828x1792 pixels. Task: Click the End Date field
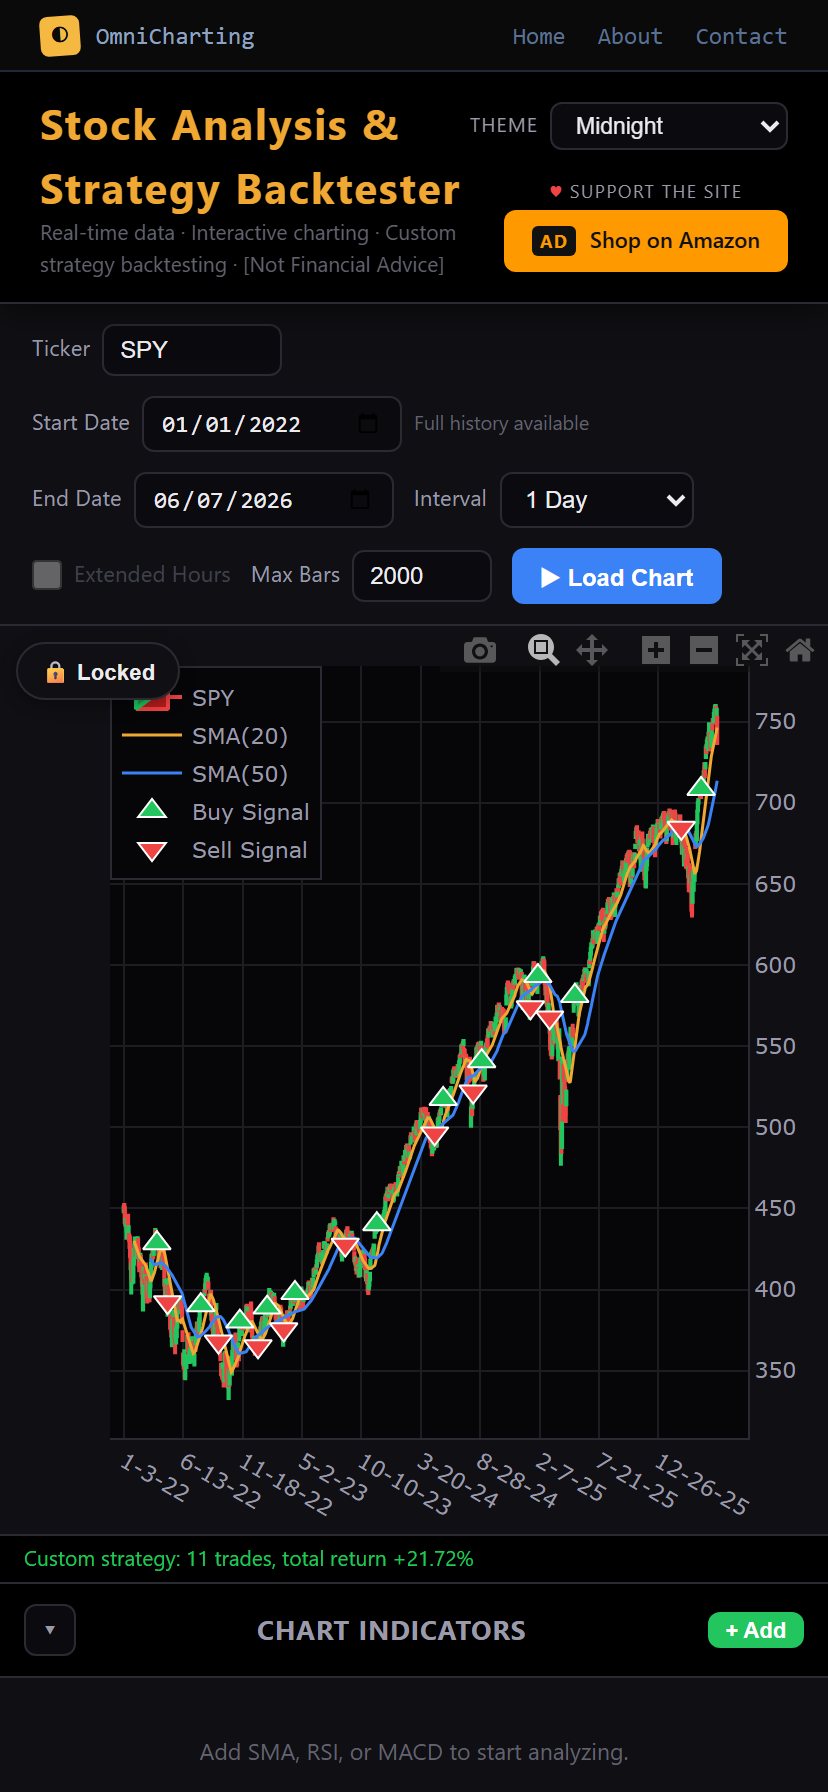click(x=264, y=500)
